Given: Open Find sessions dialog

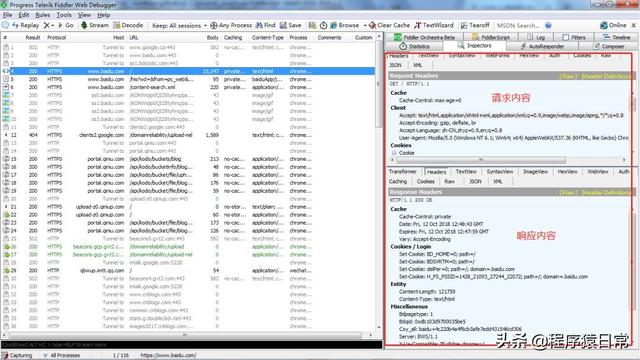Looking at the screenshot, I should click(x=265, y=25).
